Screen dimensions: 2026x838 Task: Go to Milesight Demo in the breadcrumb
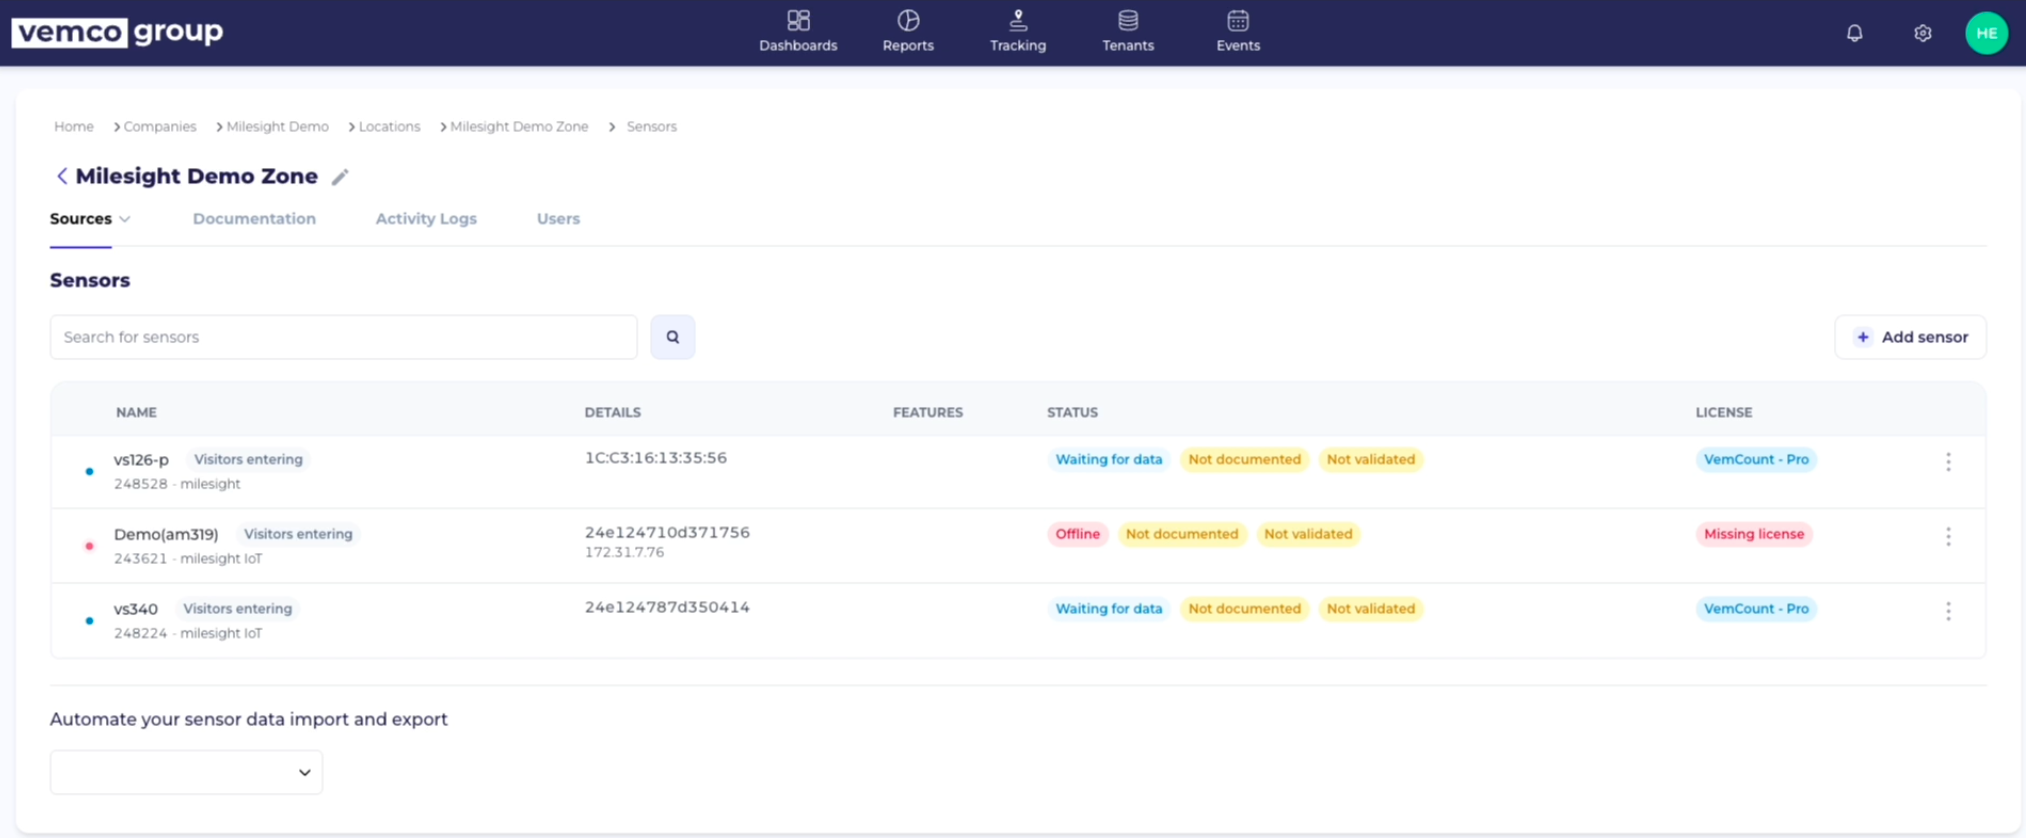pos(277,126)
